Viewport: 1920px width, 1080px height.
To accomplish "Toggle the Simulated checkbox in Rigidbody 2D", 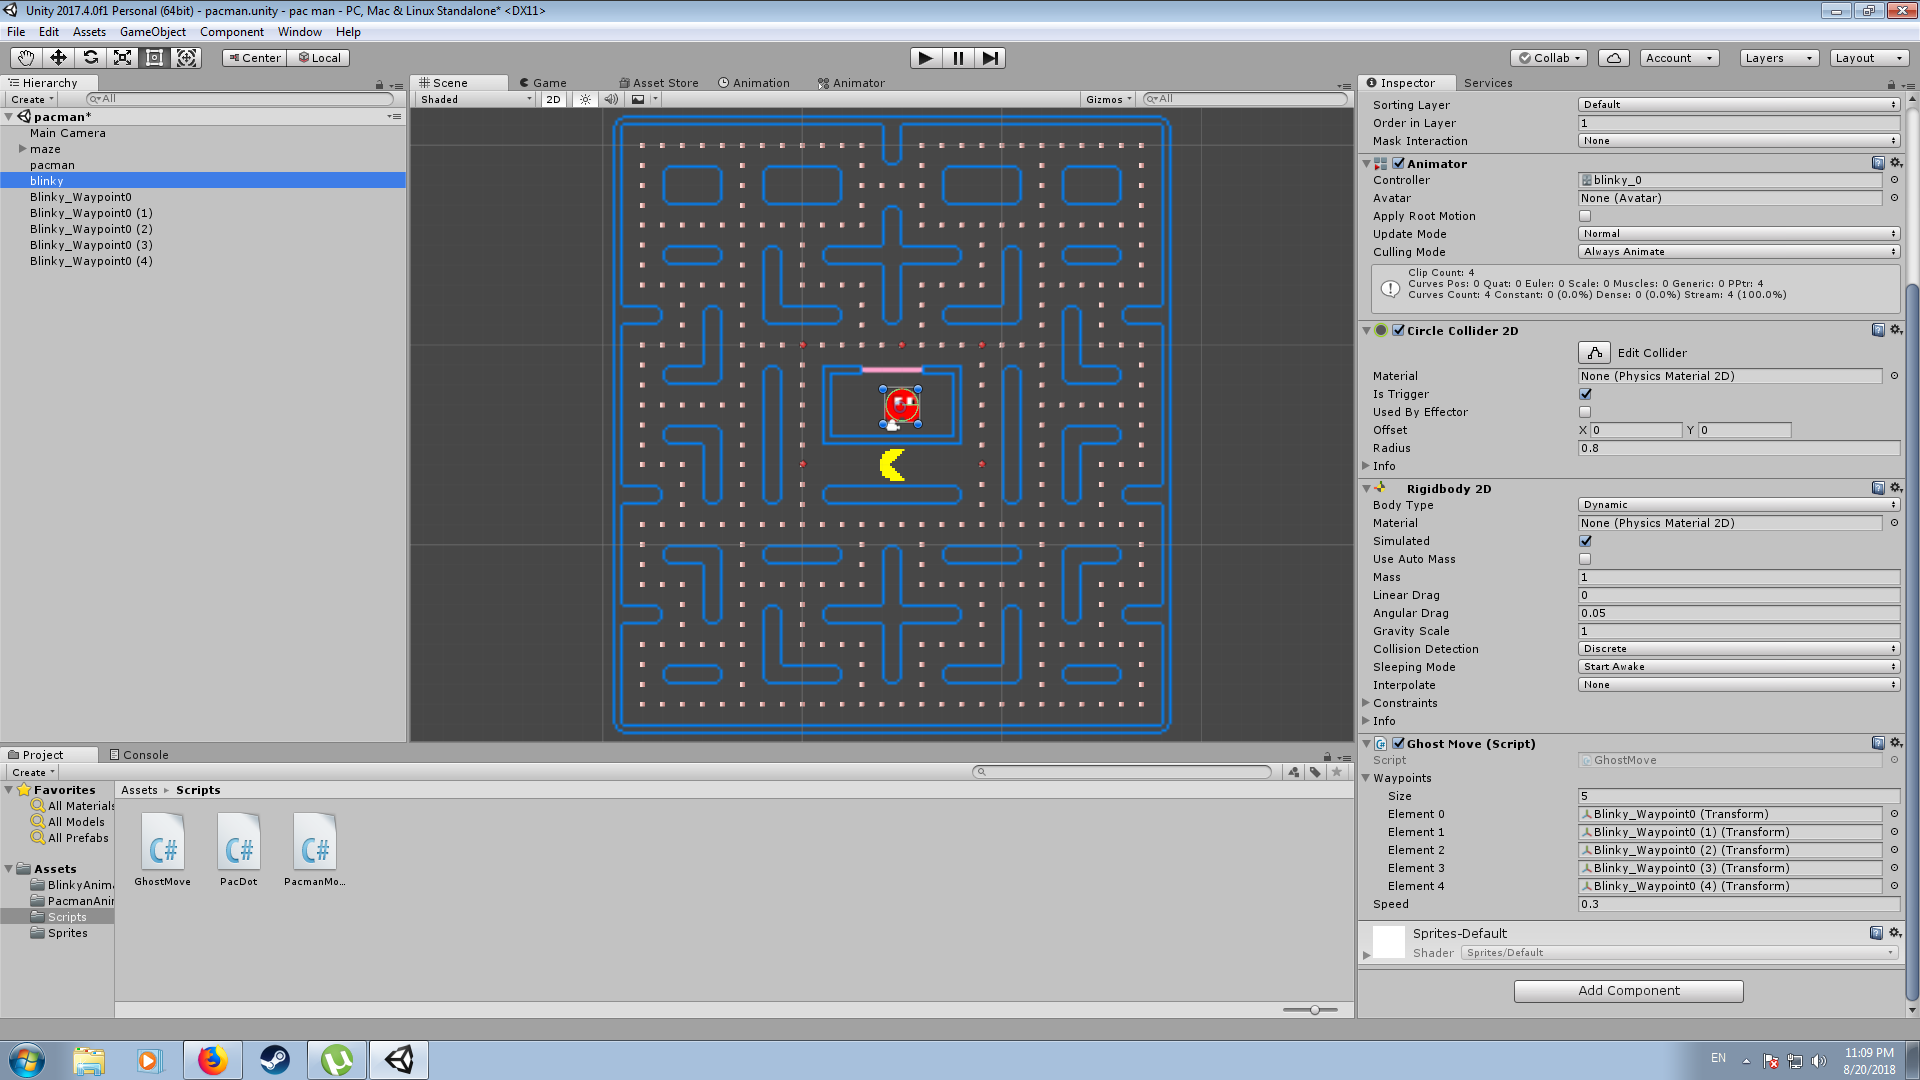I will 1584,540.
